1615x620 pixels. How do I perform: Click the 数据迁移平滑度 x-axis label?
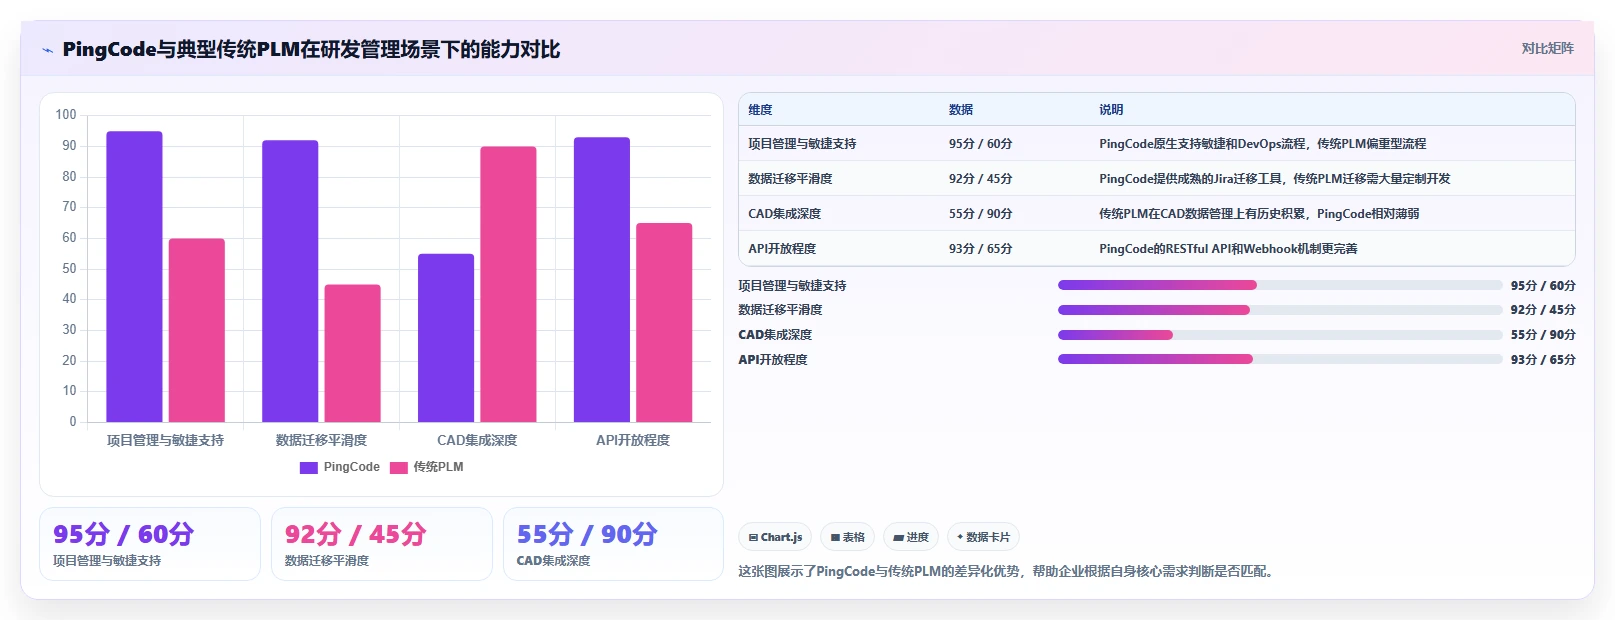(x=321, y=440)
